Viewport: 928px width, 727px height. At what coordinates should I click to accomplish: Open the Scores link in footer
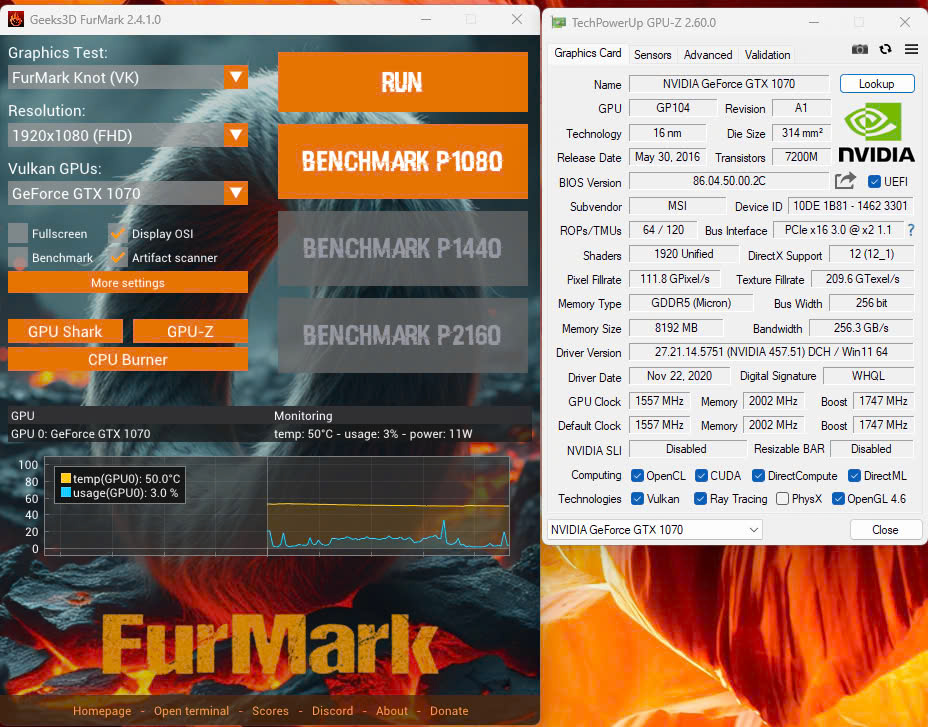[x=270, y=711]
